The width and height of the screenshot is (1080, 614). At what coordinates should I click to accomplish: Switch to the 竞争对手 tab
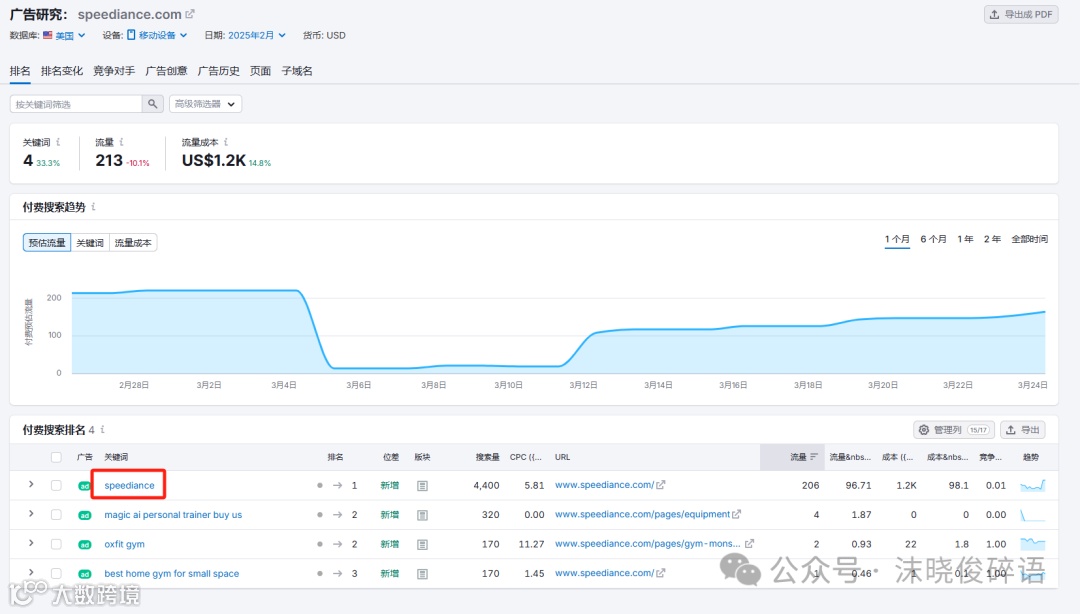(x=114, y=71)
